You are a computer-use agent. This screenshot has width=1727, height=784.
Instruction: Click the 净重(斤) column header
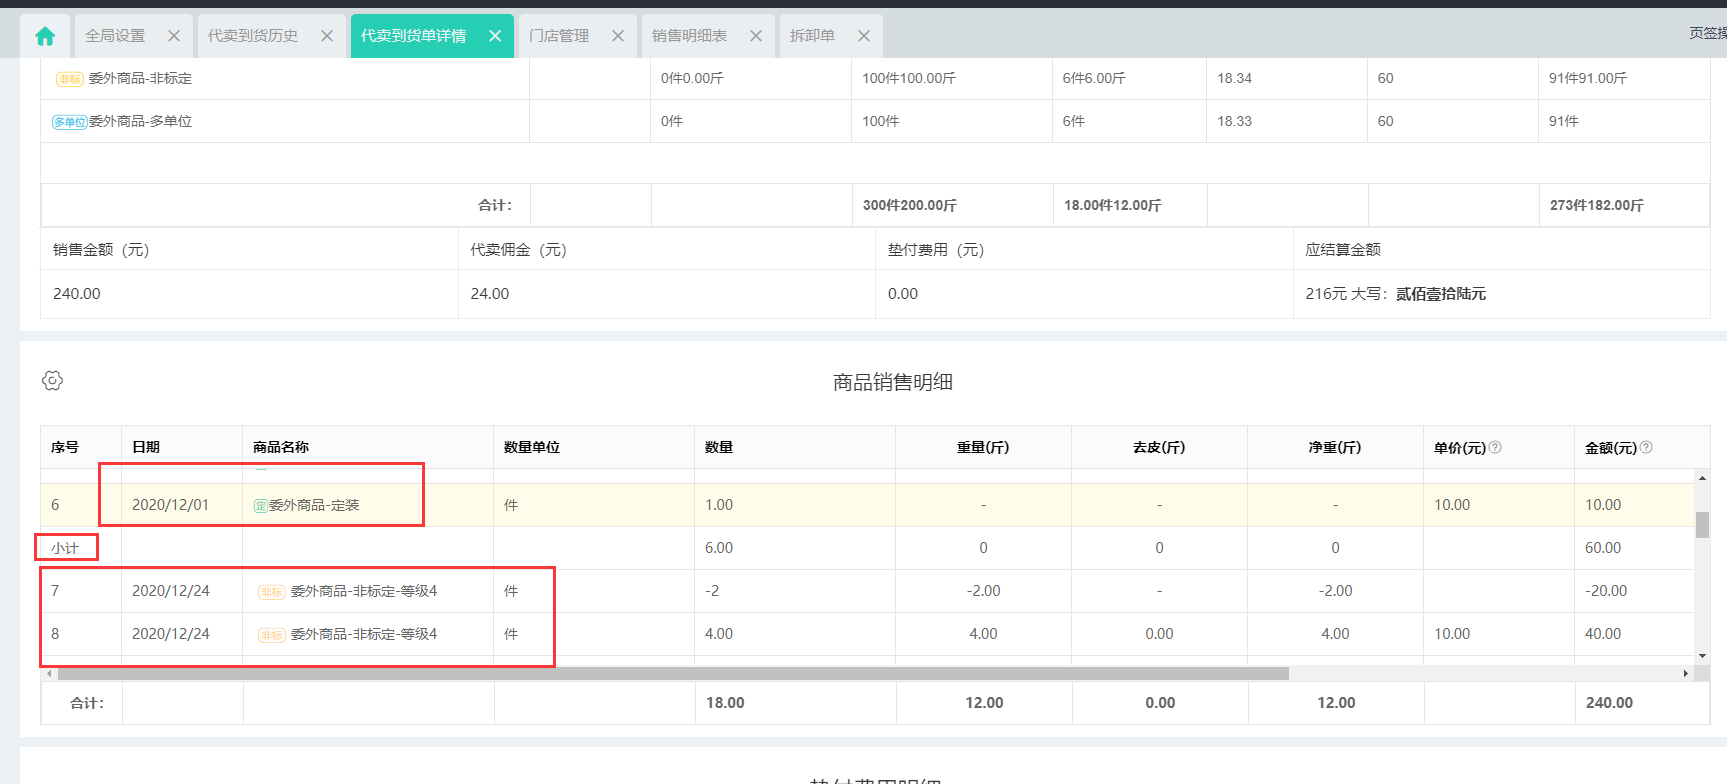tap(1335, 447)
